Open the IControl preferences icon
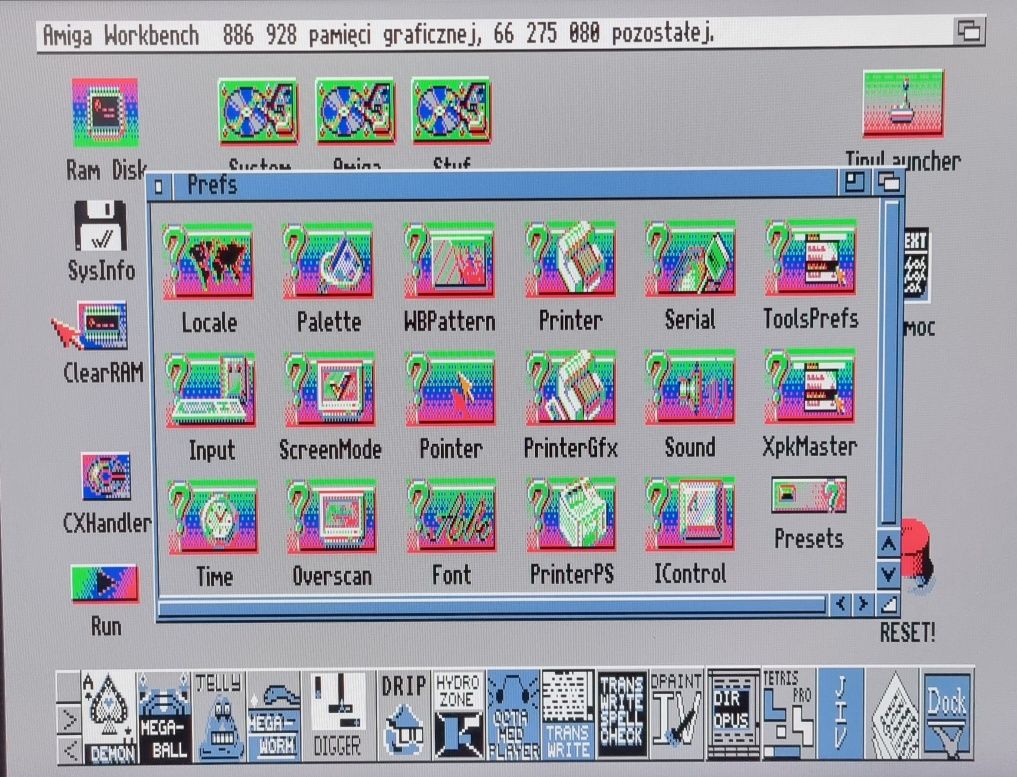Viewport: 1017px width, 777px height. pyautogui.click(x=690, y=514)
